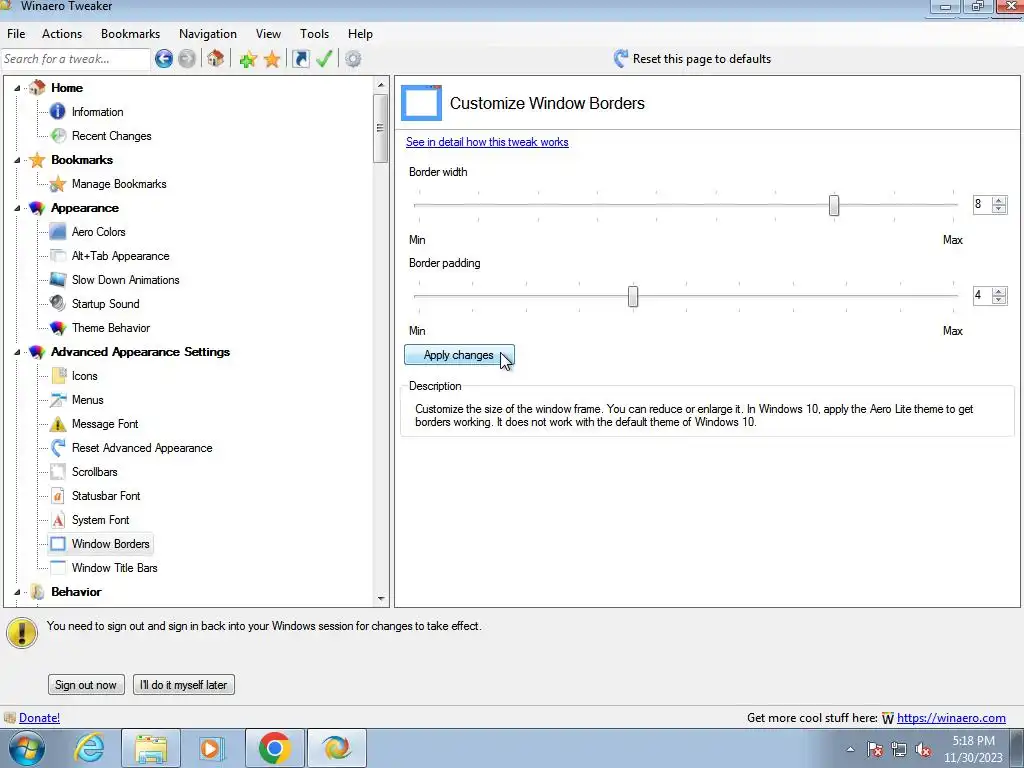Go to the home page toolbar icon
Screen dimensions: 1024x768
[216, 59]
